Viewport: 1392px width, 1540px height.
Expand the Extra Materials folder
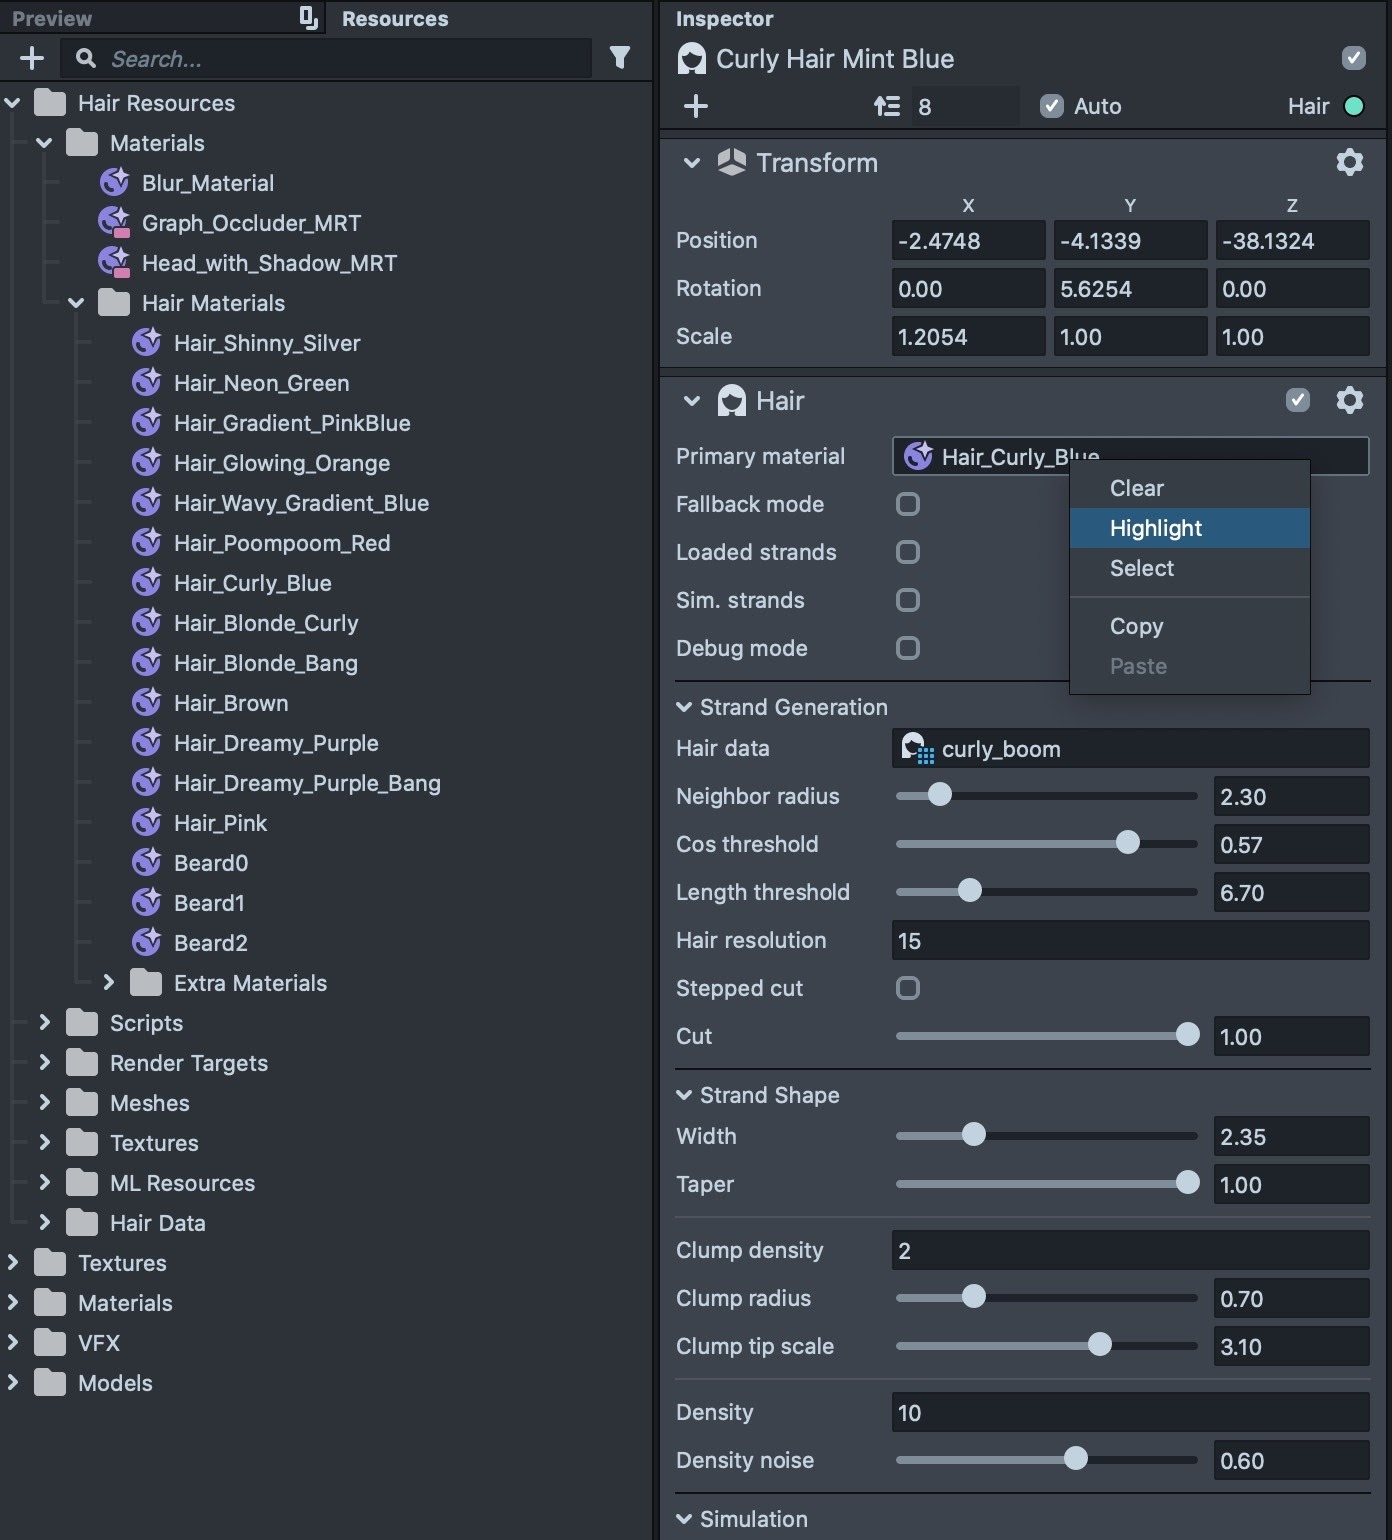[108, 983]
